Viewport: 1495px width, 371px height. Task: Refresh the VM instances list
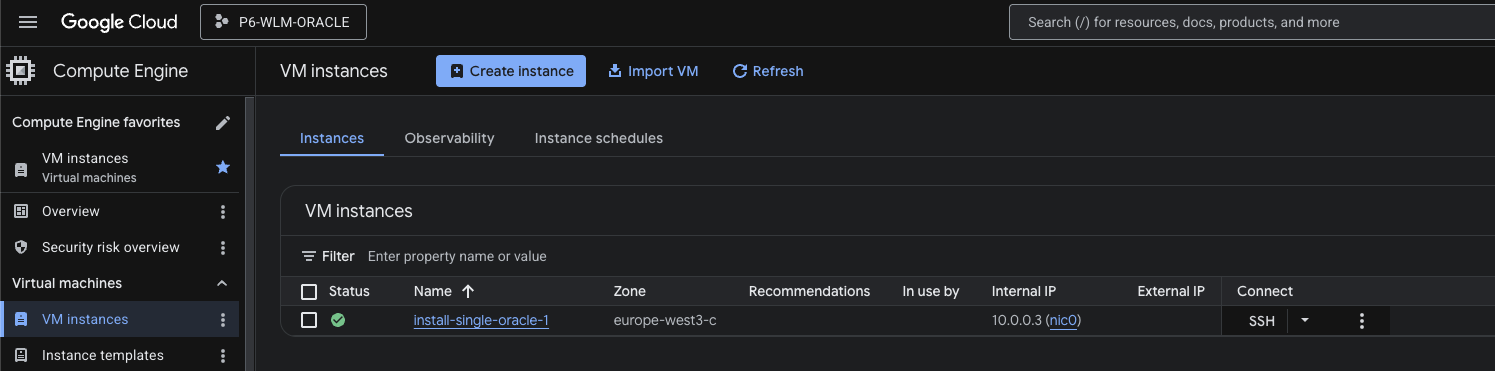[768, 71]
